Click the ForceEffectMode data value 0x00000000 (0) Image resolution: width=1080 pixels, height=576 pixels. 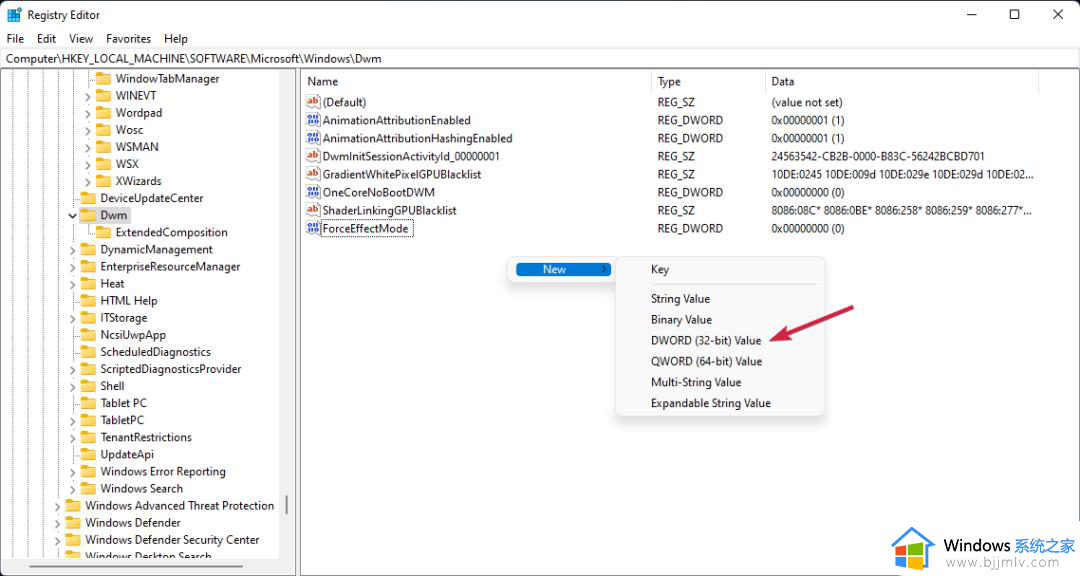807,228
